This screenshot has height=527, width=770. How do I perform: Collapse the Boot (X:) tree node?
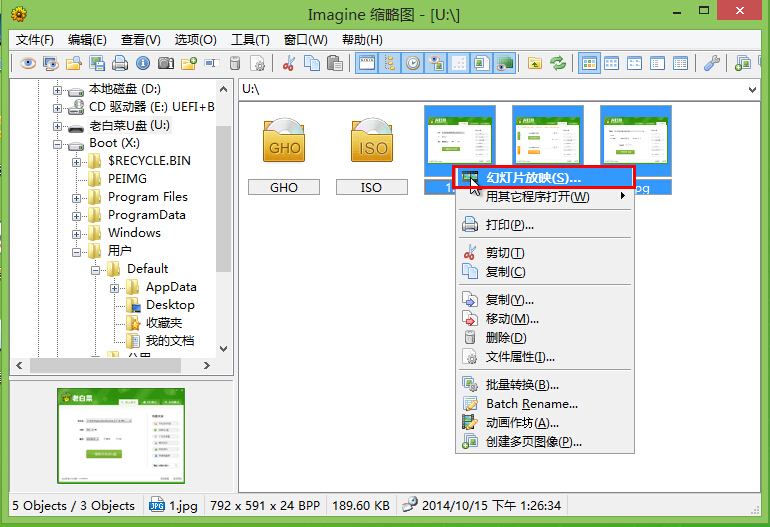coord(57,144)
